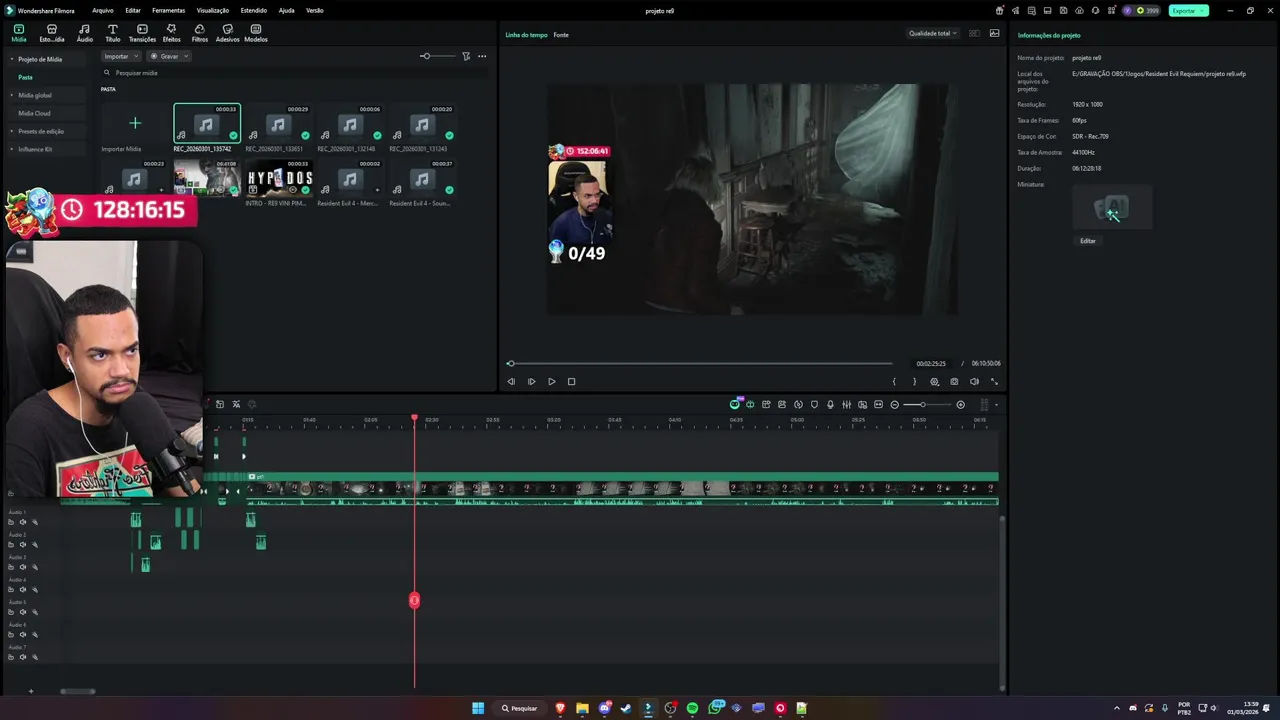Mute the Áudio 4 track

(23, 590)
